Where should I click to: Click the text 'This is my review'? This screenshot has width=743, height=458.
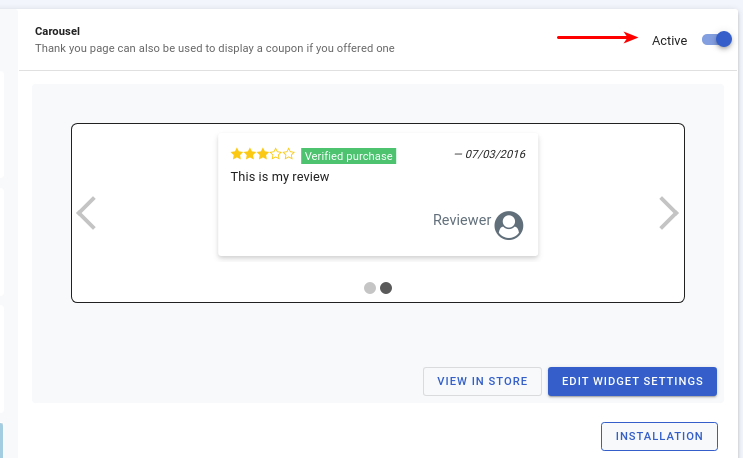pyautogui.click(x=280, y=177)
